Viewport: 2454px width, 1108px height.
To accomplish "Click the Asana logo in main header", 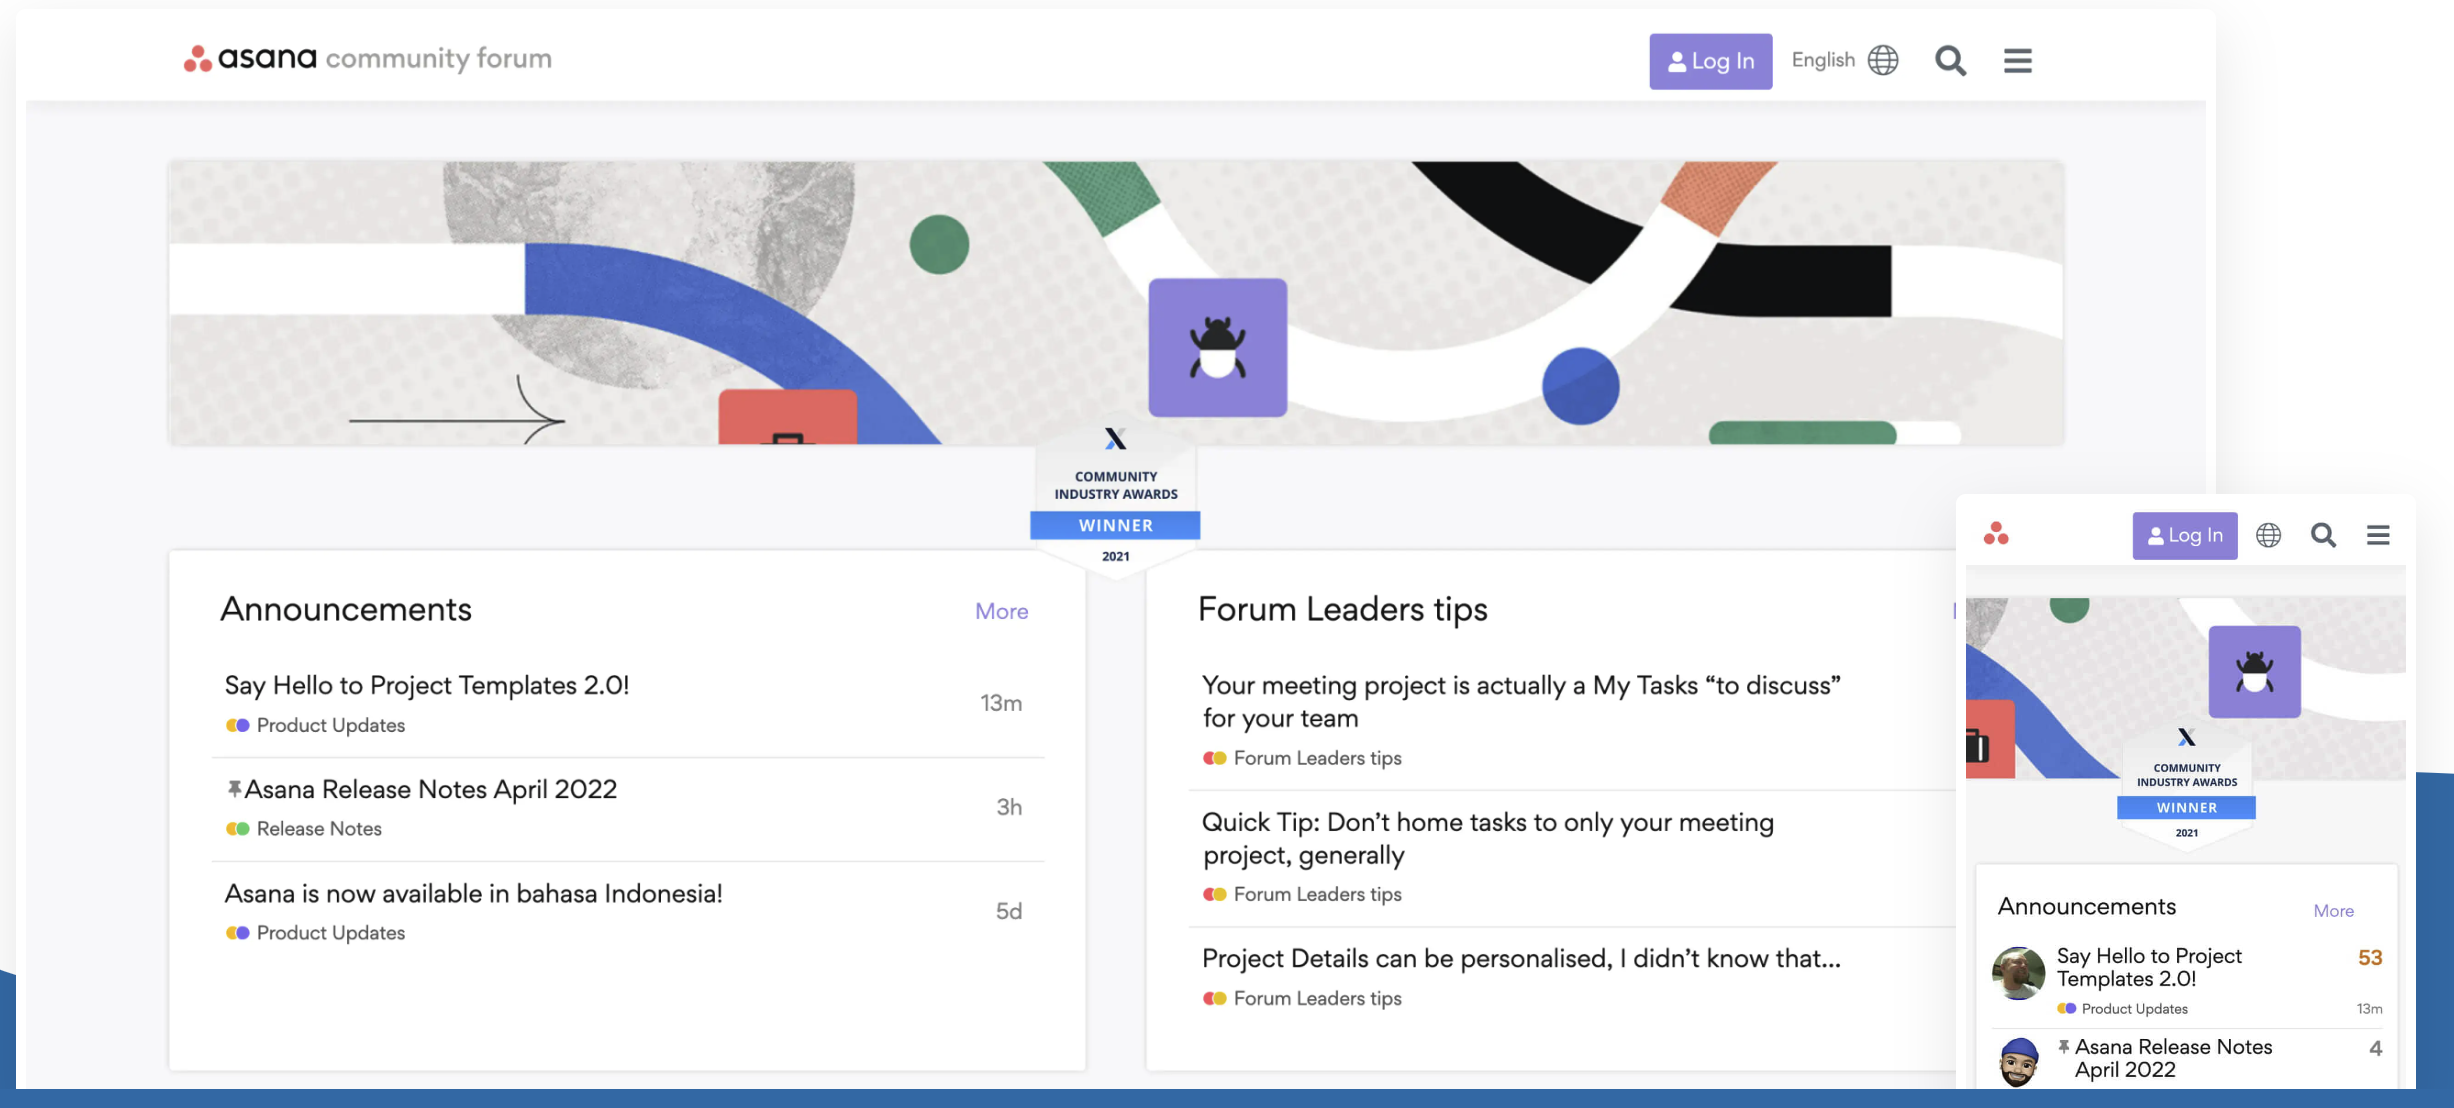I will point(251,59).
